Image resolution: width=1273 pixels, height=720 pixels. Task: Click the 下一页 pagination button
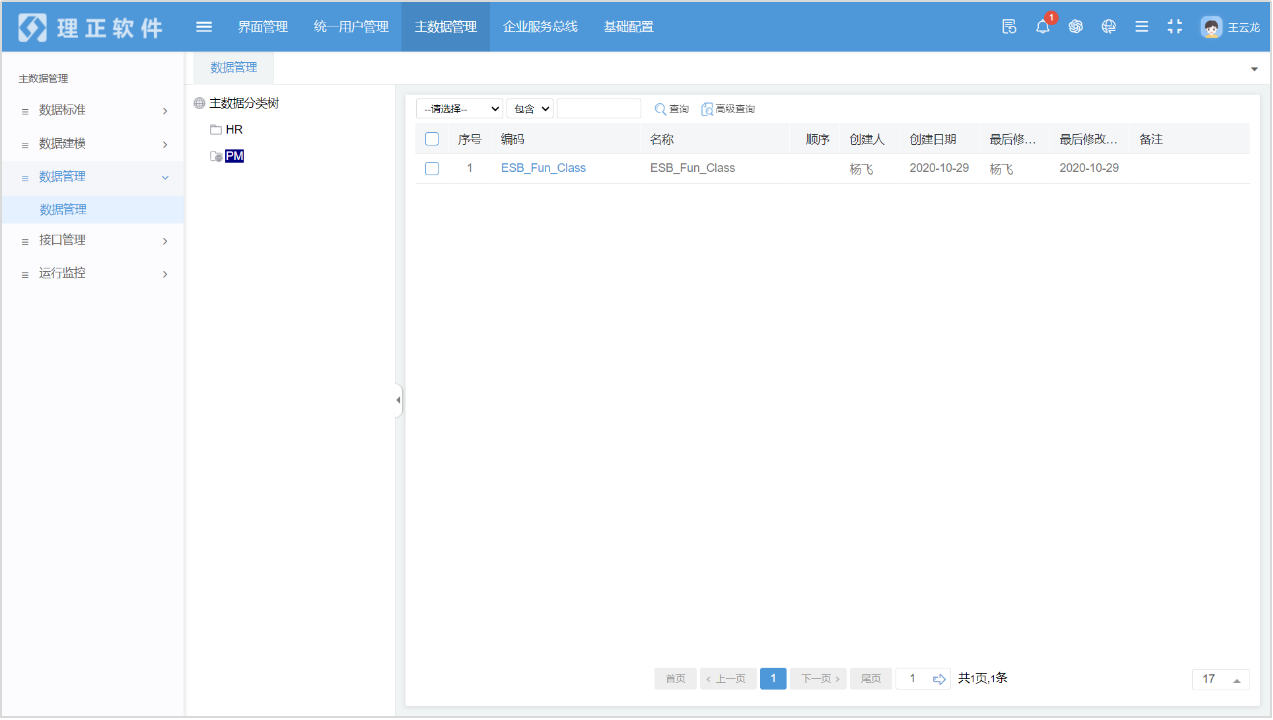pyautogui.click(x=818, y=679)
